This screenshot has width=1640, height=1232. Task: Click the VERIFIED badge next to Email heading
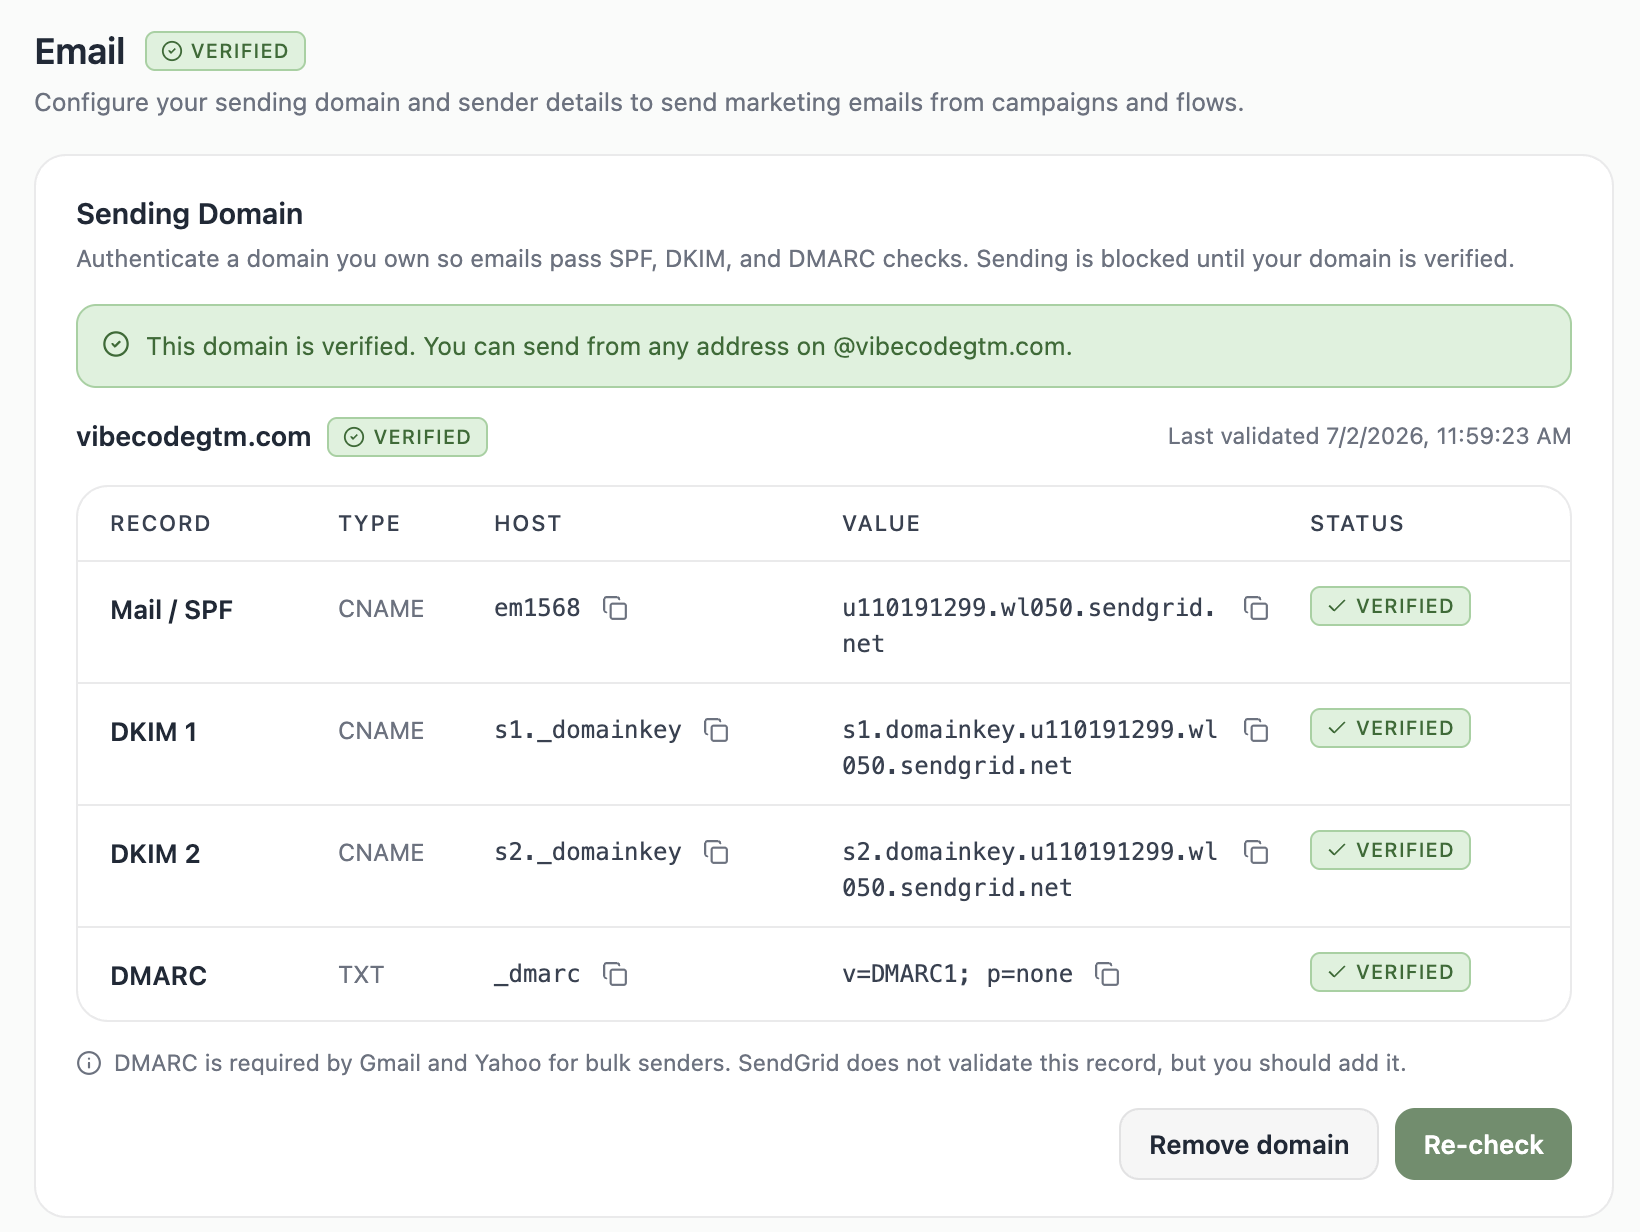(x=225, y=51)
